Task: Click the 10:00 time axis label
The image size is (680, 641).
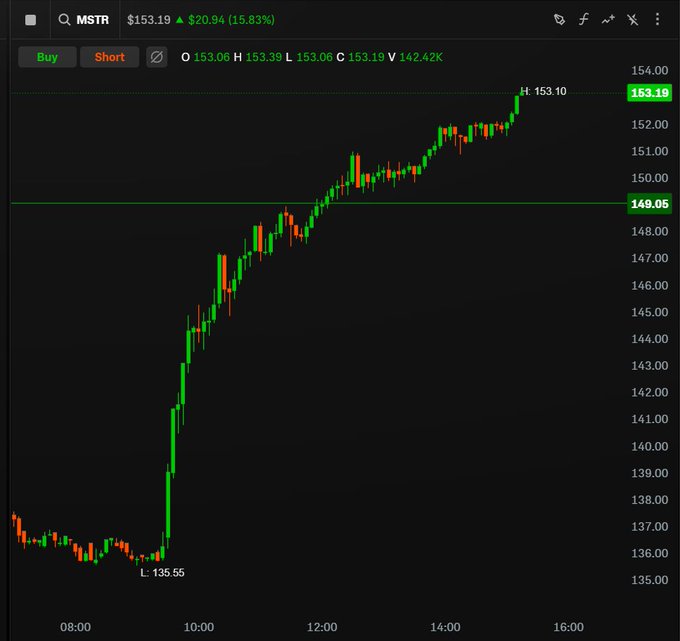Action: tap(199, 627)
